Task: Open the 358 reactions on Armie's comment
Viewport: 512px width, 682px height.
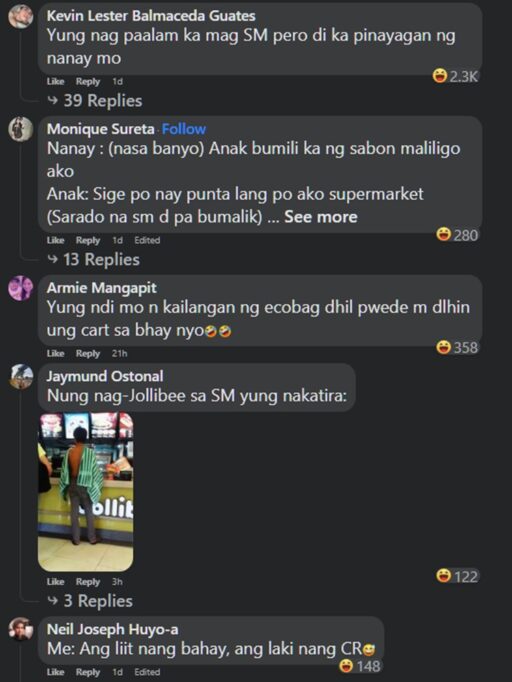Action: point(457,347)
